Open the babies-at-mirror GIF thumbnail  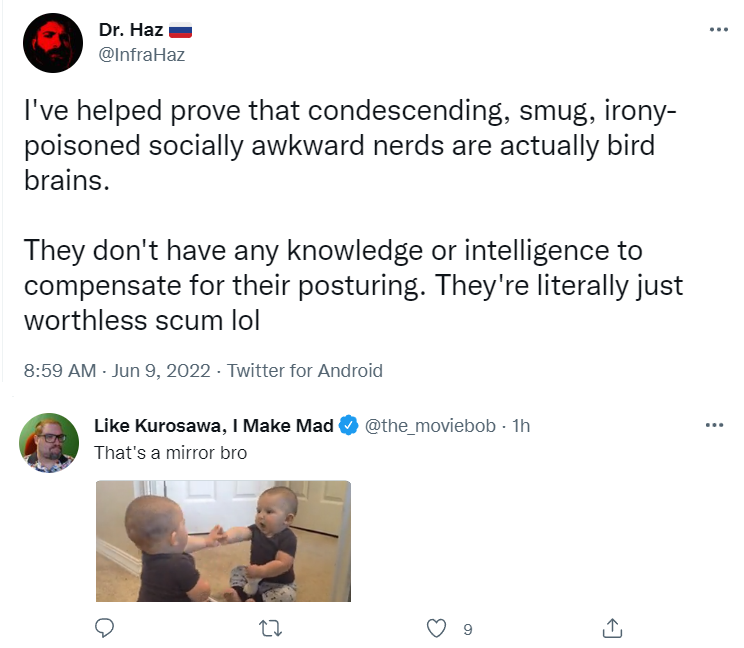coord(223,541)
